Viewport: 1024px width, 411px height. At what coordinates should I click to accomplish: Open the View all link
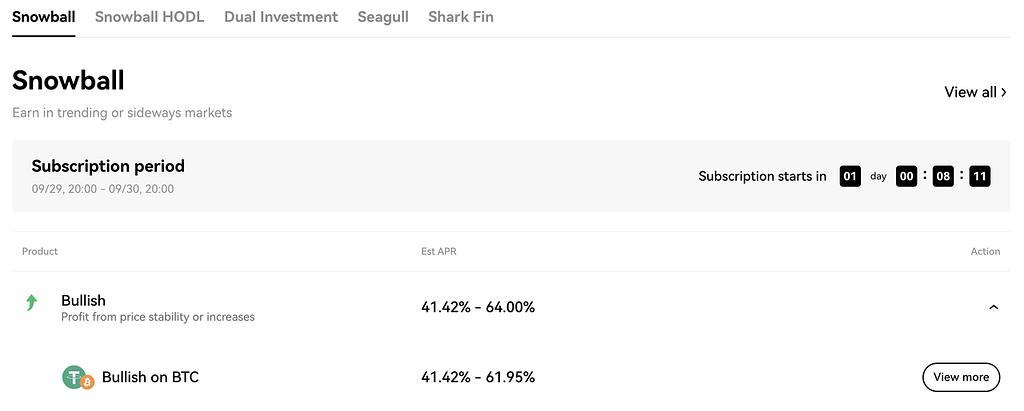click(975, 92)
